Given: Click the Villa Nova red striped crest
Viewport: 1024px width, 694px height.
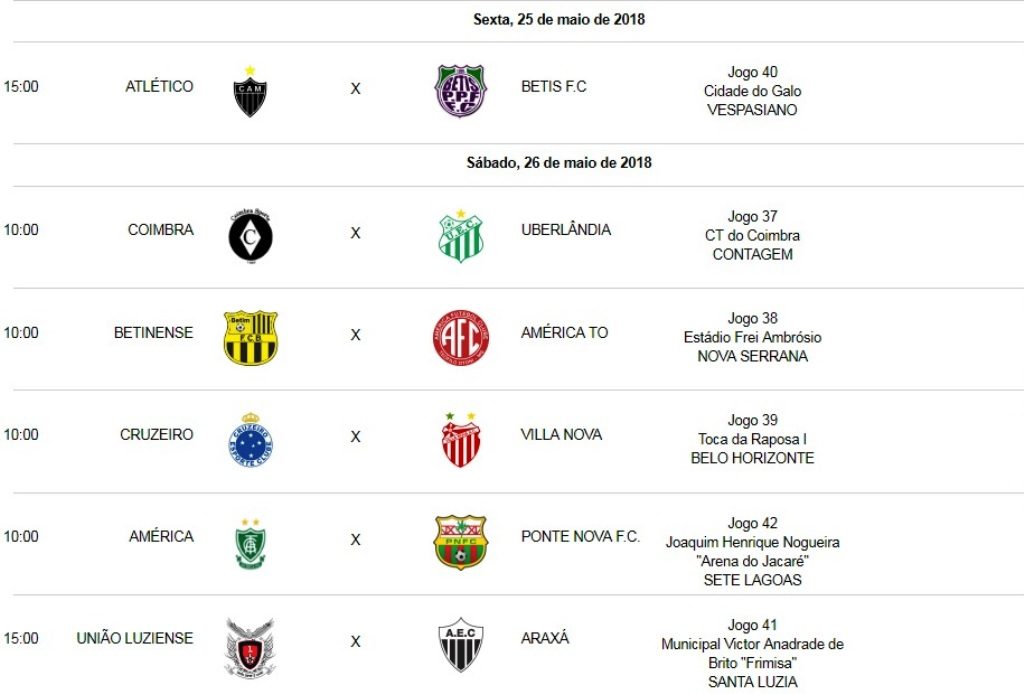Looking at the screenshot, I should coord(460,440).
